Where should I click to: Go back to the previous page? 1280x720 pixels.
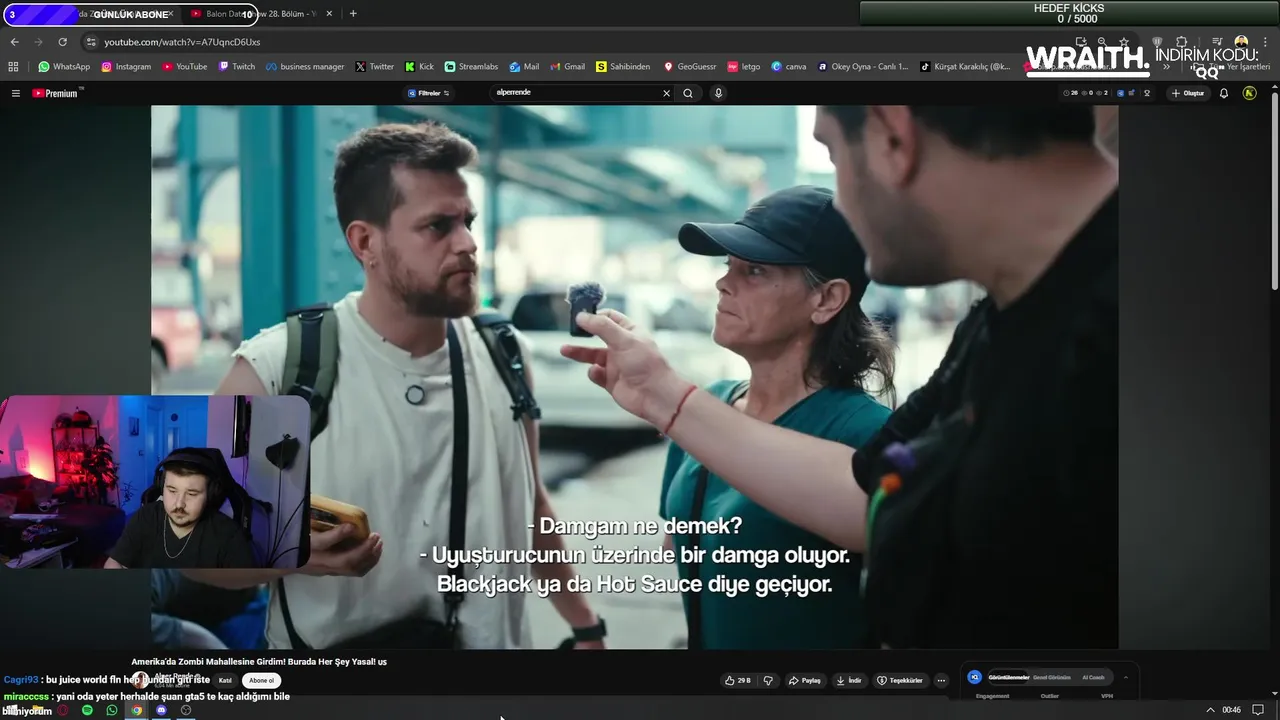[14, 42]
